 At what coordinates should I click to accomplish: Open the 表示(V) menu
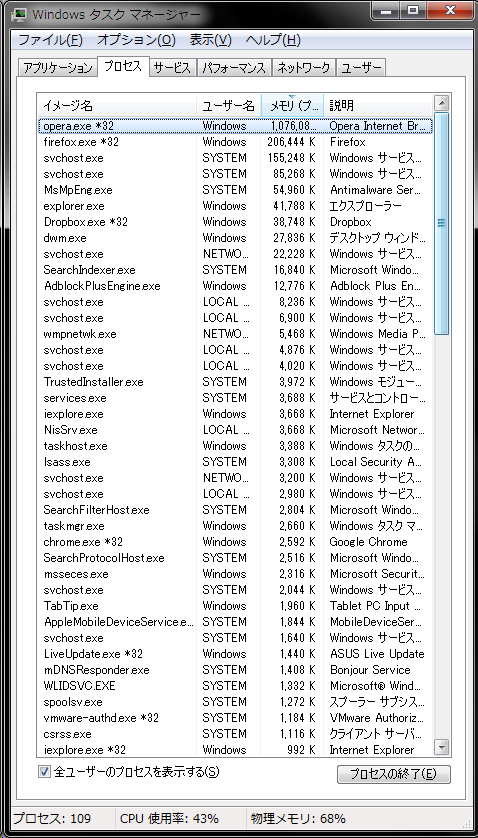tap(211, 40)
